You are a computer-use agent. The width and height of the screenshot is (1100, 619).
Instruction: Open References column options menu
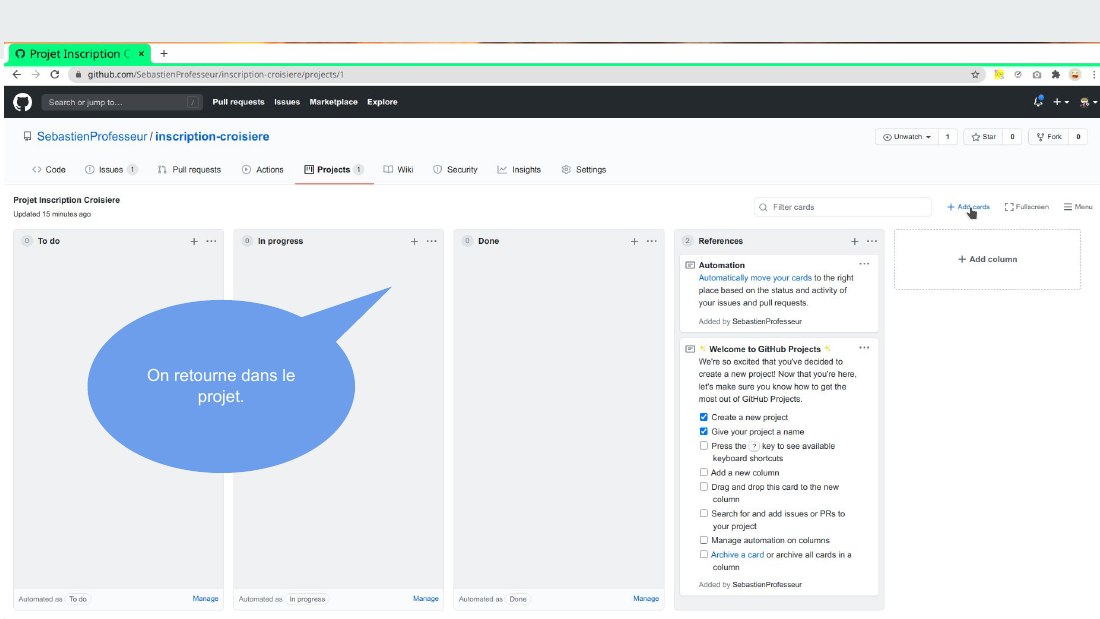click(872, 241)
